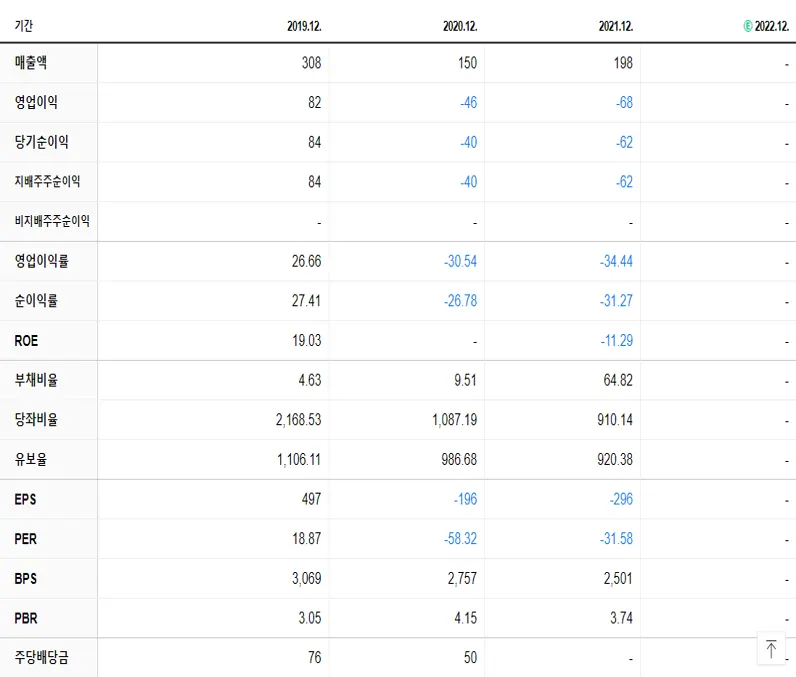Click the ROE row label

tap(26, 341)
